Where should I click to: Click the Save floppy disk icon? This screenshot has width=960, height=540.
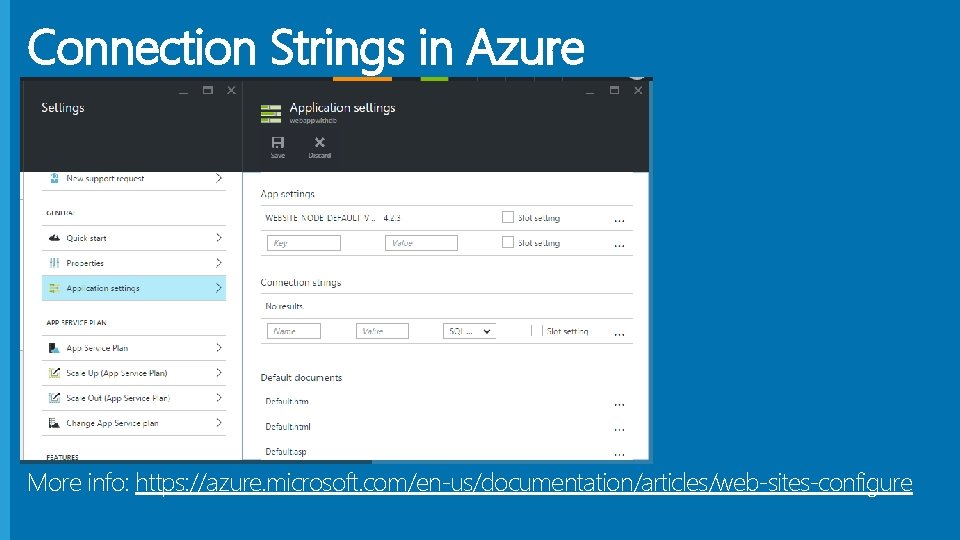(278, 143)
